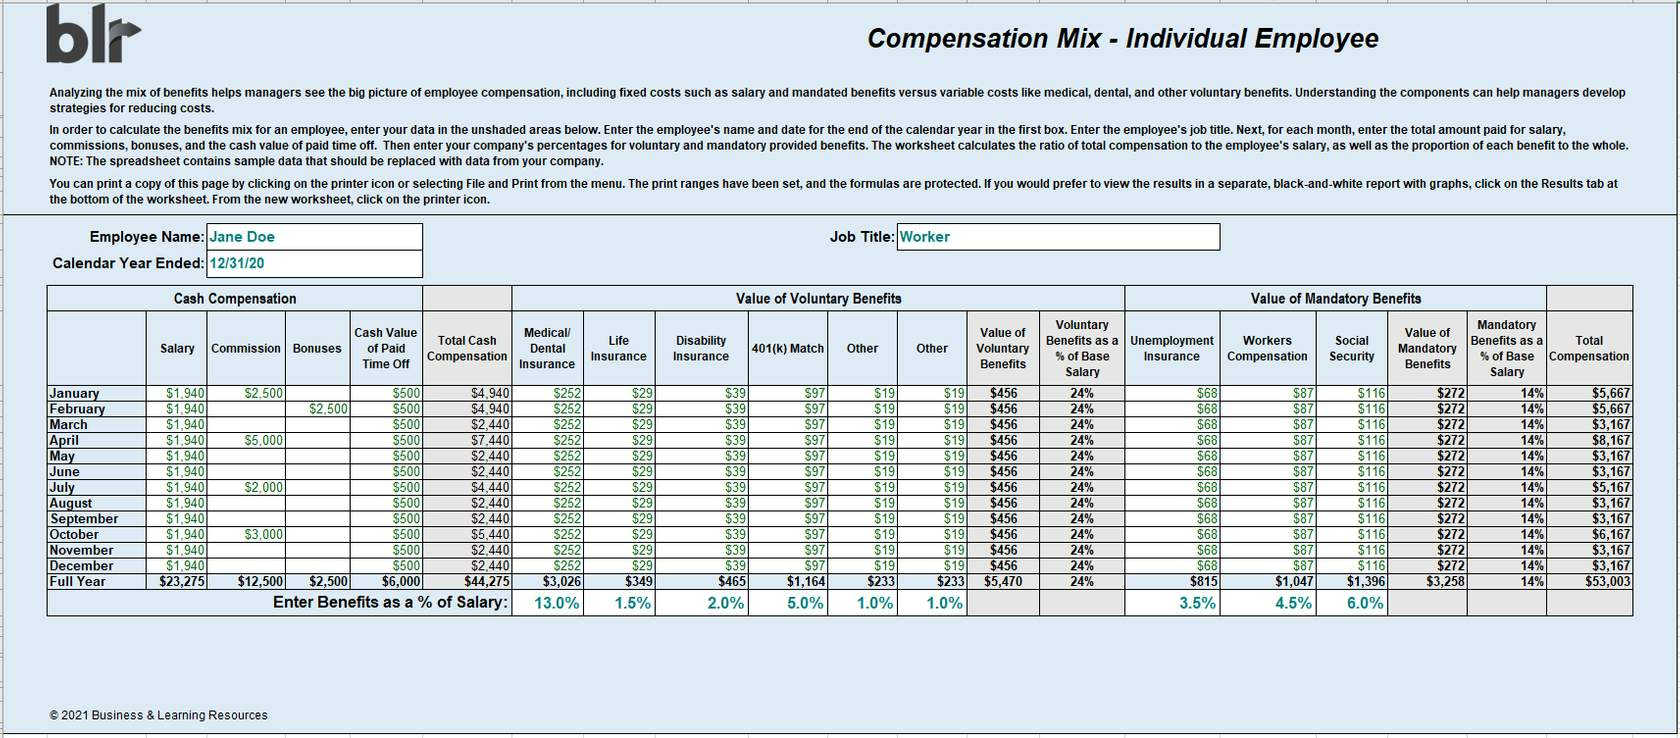Select the Full Year life insurance $349

[x=619, y=581]
